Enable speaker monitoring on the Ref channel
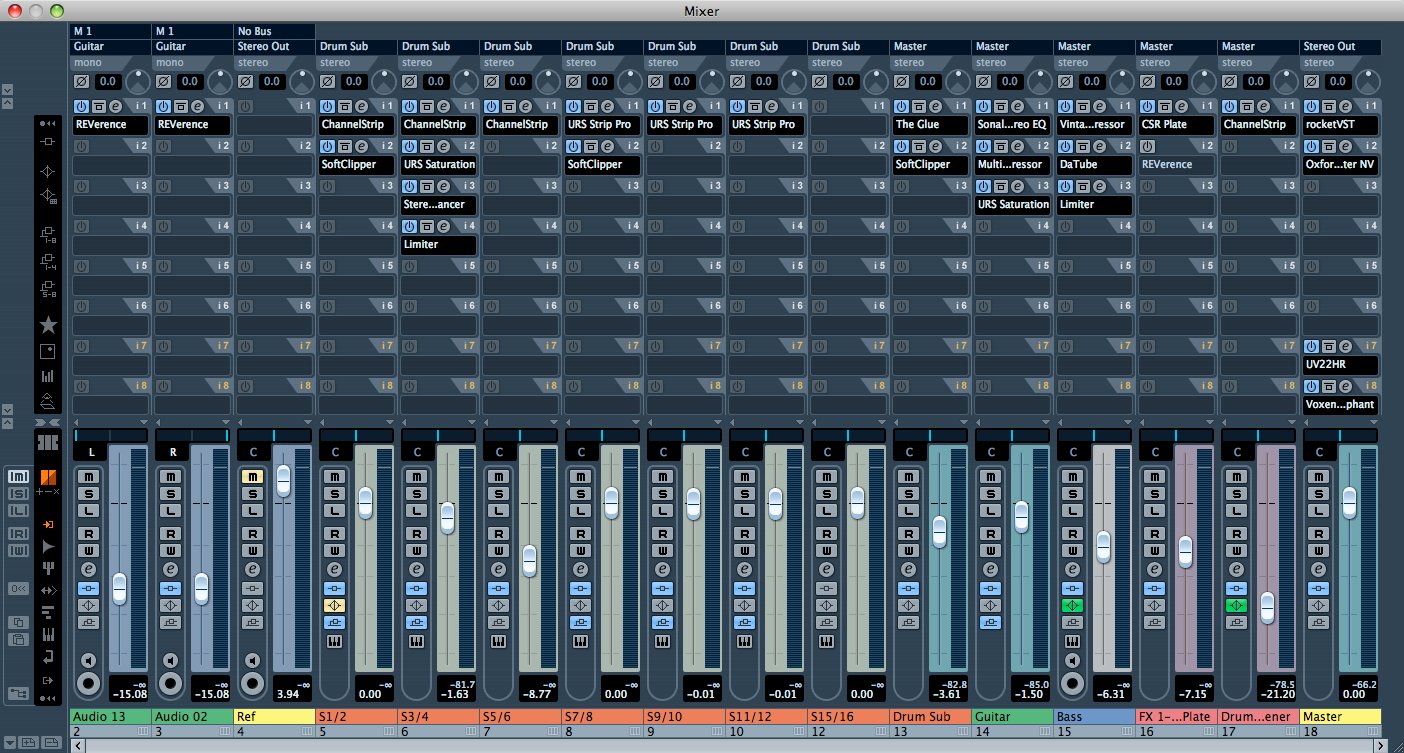Screen dimensions: 1404x753 (x=252, y=660)
